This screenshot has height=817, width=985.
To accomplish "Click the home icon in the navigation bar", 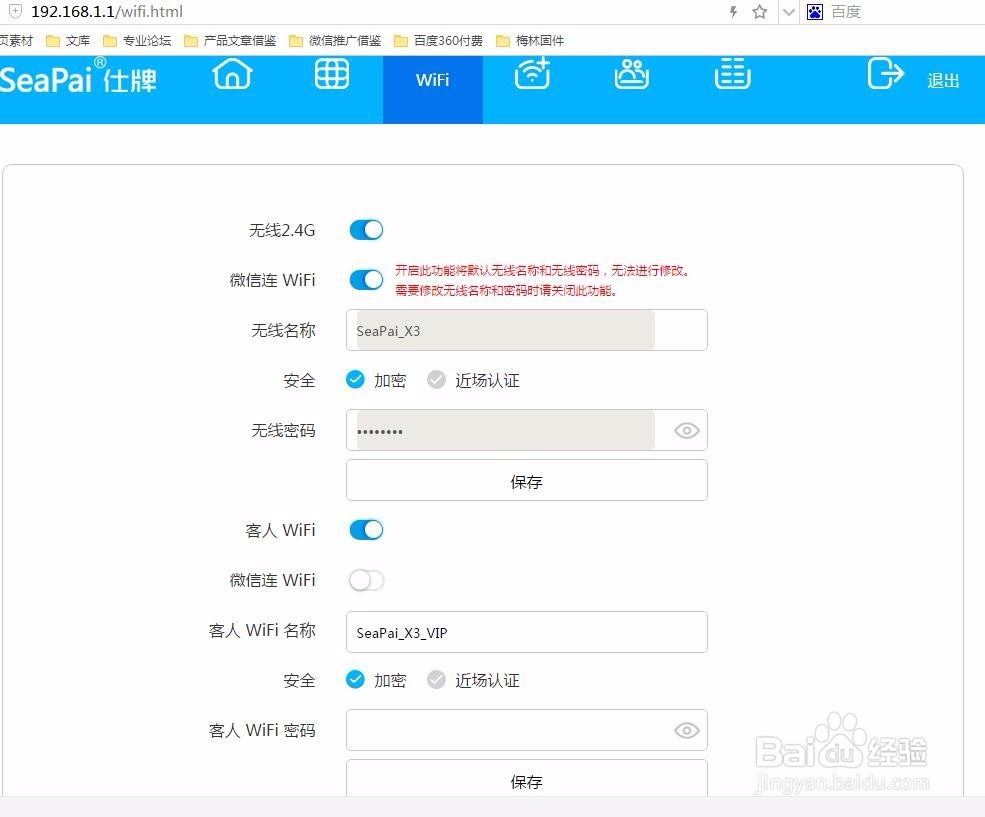I will click(x=232, y=76).
